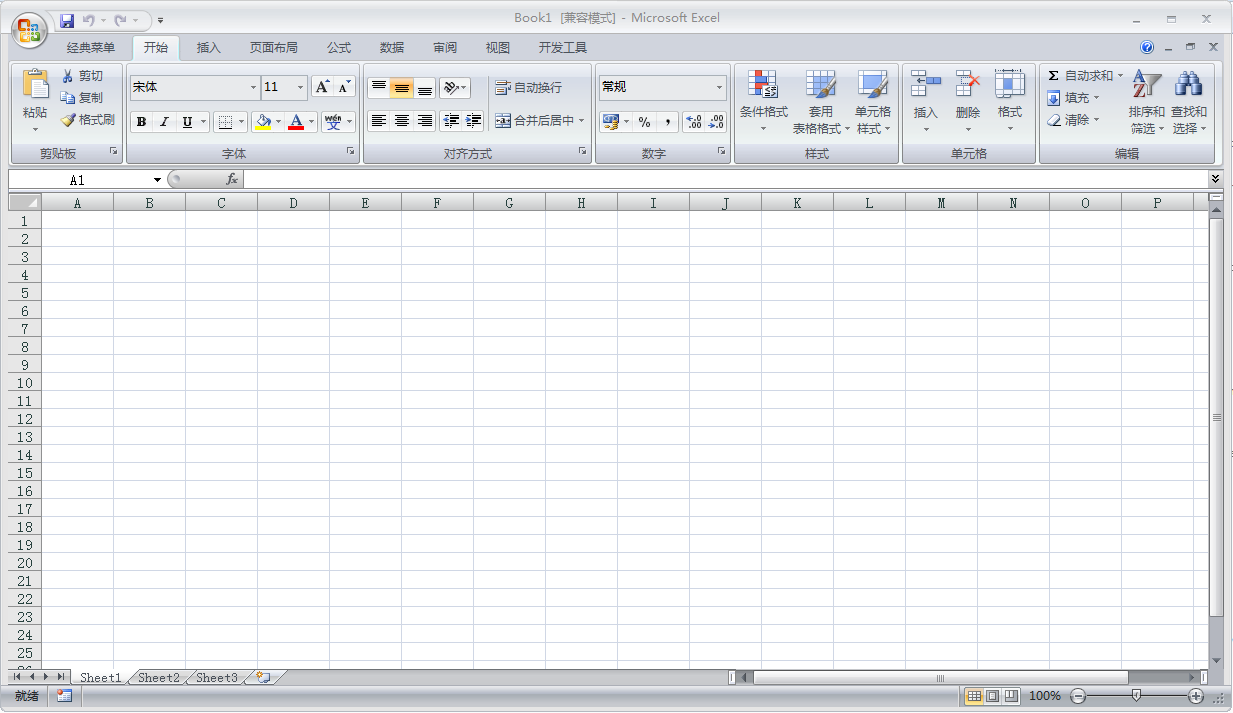The image size is (1233, 713).
Task: Open Conditional Formatting icon in styles group
Action: point(763,85)
